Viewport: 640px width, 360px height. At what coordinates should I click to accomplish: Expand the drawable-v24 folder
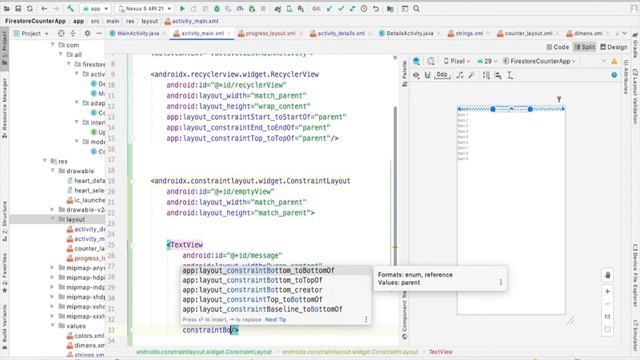pyautogui.click(x=53, y=209)
